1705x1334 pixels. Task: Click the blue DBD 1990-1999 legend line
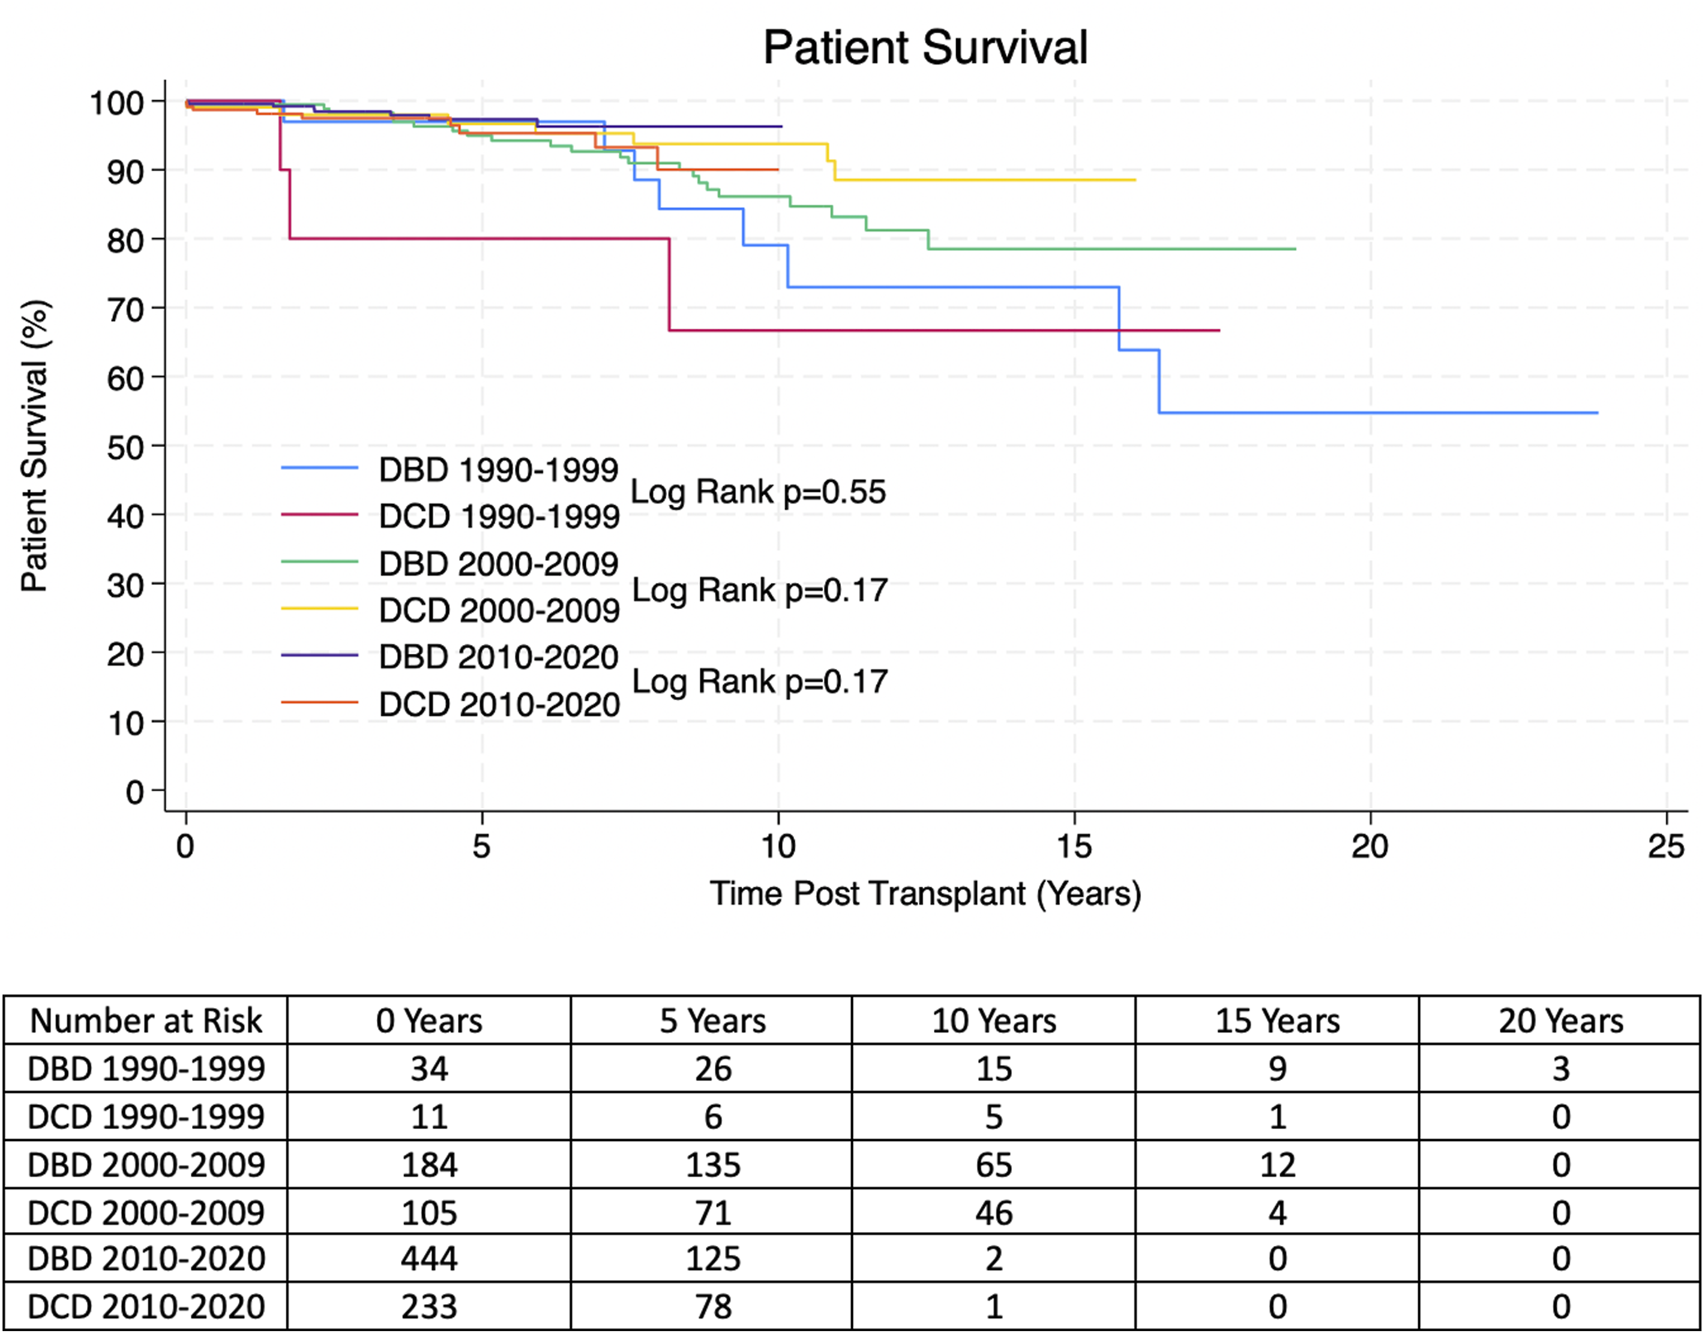pos(319,468)
